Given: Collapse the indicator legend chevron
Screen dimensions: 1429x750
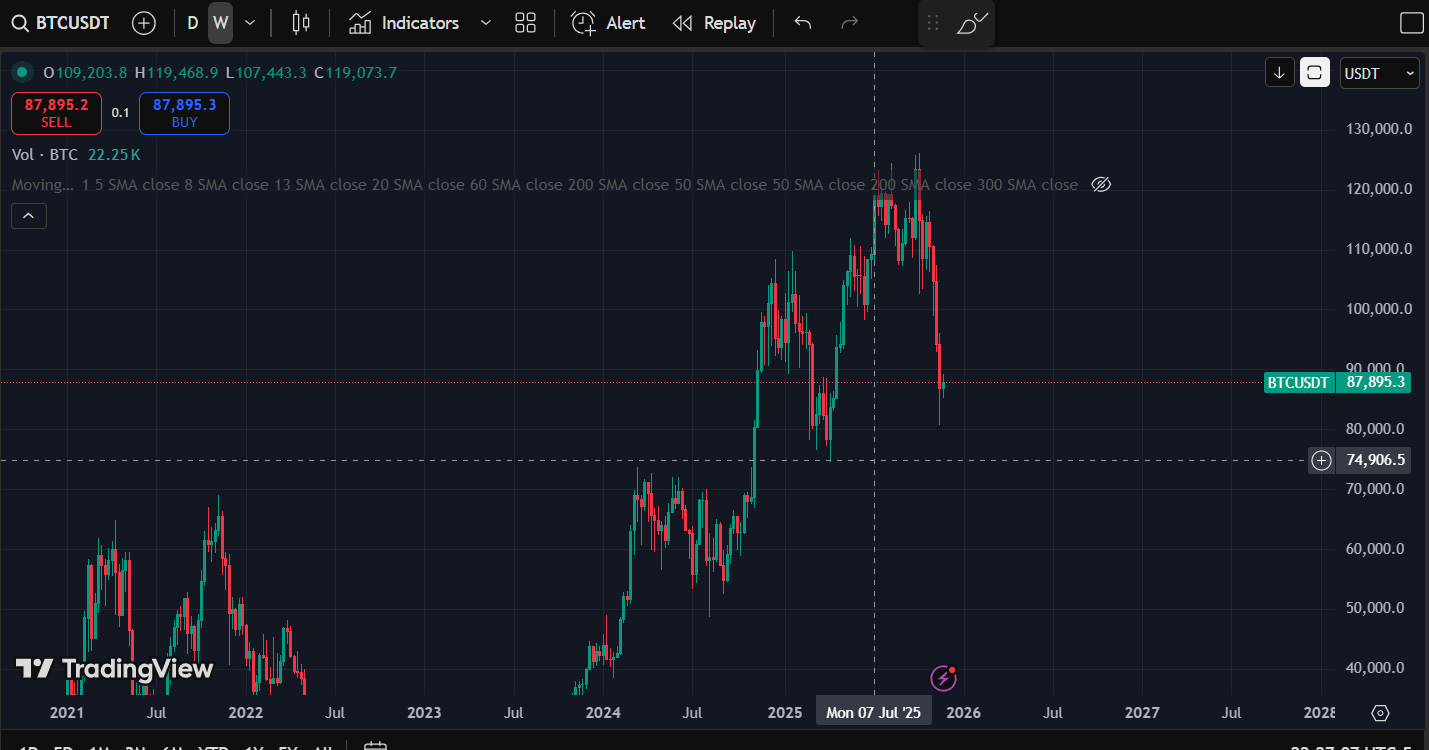Looking at the screenshot, I should coord(29,215).
